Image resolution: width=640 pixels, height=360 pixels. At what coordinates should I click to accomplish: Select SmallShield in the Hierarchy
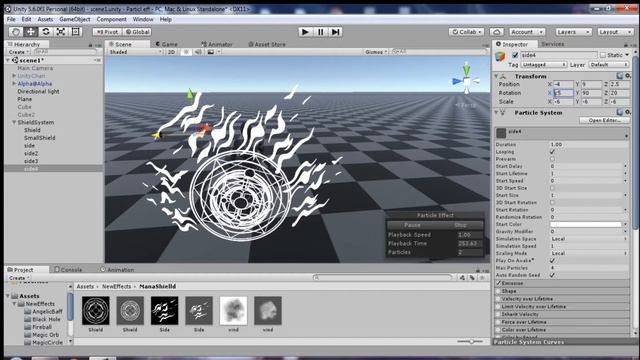[40, 138]
